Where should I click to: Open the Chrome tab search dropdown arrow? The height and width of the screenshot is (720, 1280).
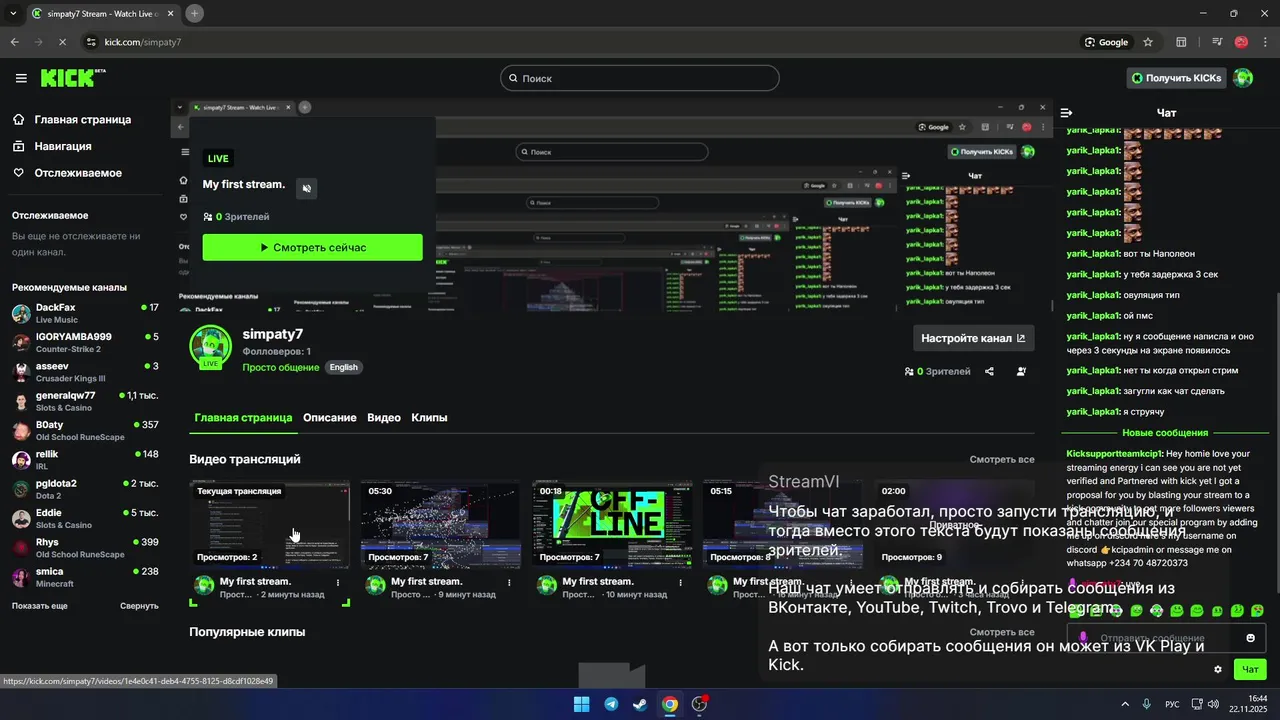(x=13, y=13)
